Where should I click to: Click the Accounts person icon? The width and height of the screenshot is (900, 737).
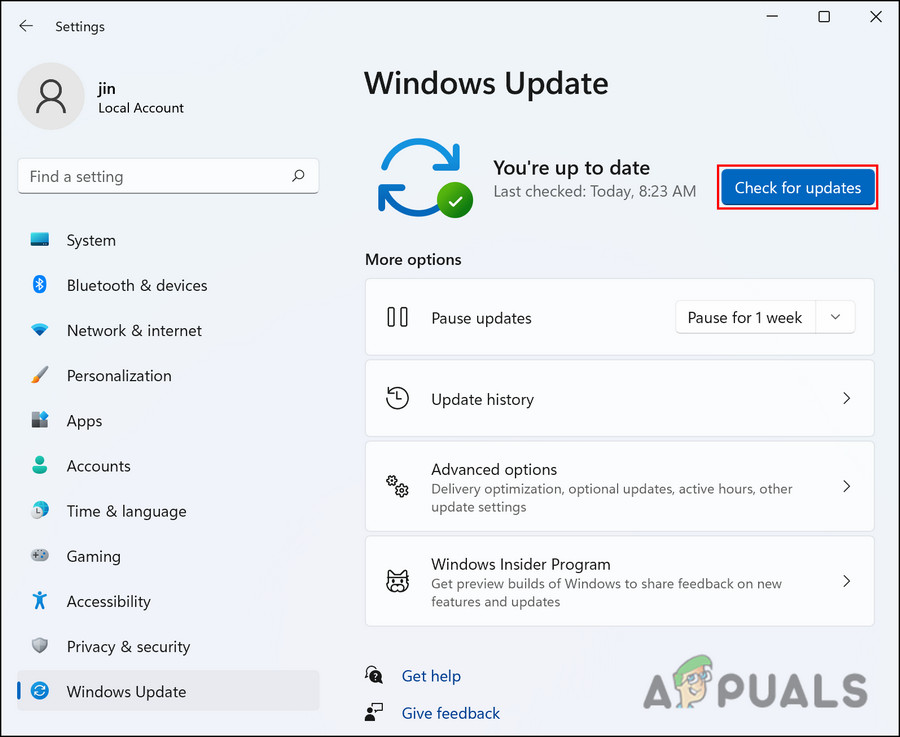40,465
